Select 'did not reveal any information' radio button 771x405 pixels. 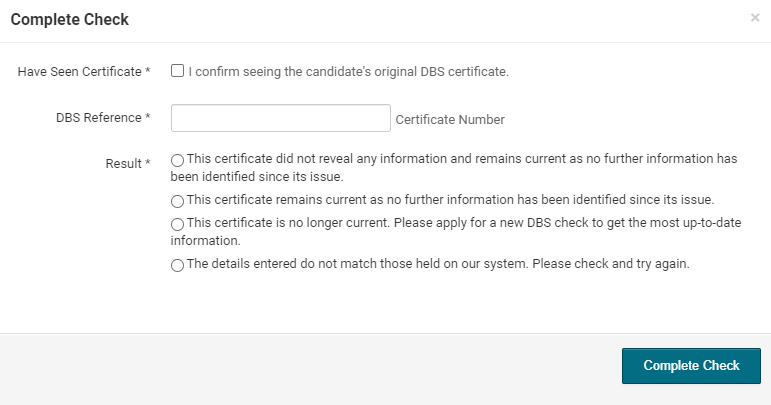click(x=177, y=160)
